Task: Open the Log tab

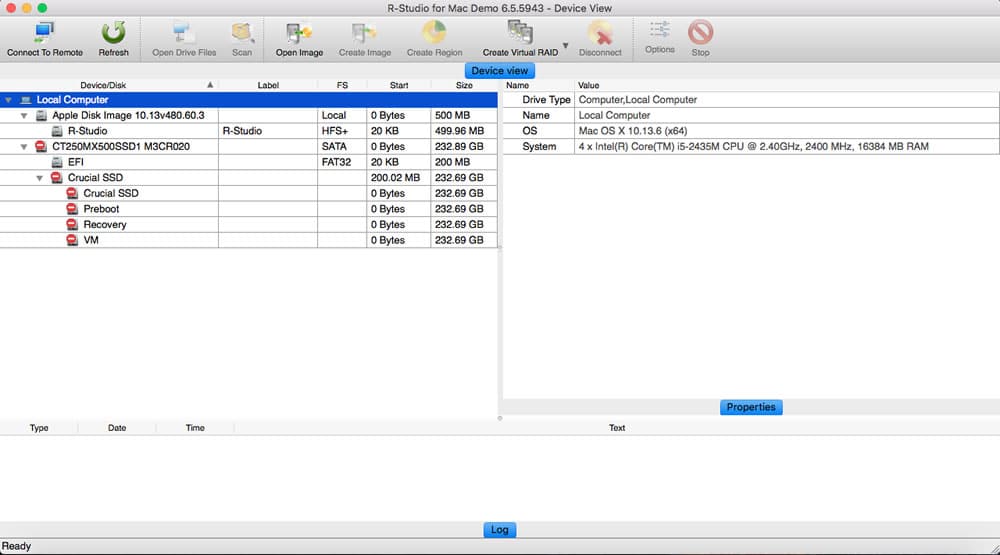Action: (x=499, y=529)
